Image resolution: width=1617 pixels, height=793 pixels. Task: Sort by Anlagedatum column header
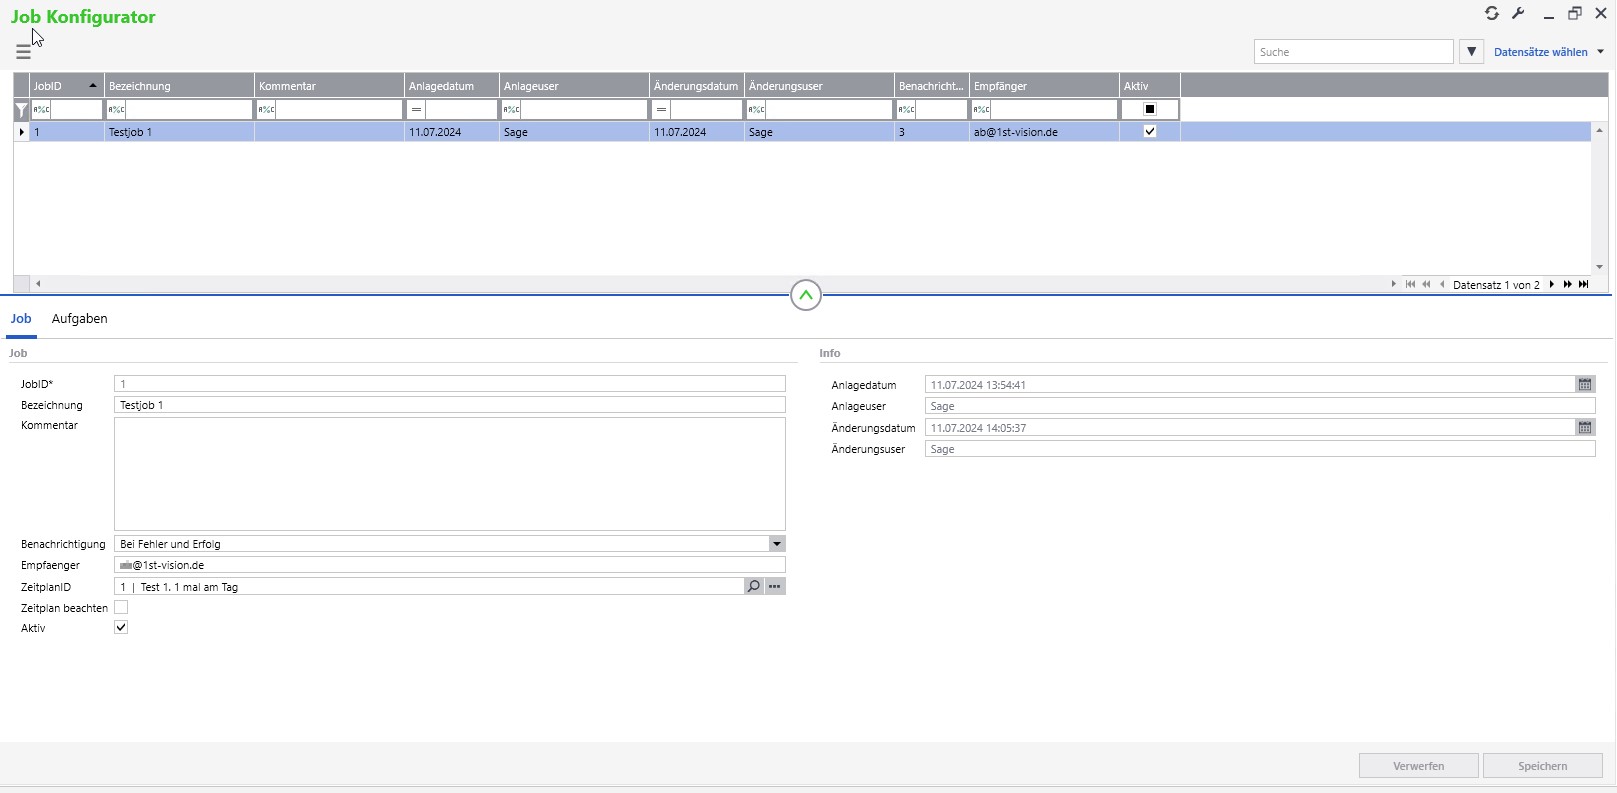(x=452, y=86)
